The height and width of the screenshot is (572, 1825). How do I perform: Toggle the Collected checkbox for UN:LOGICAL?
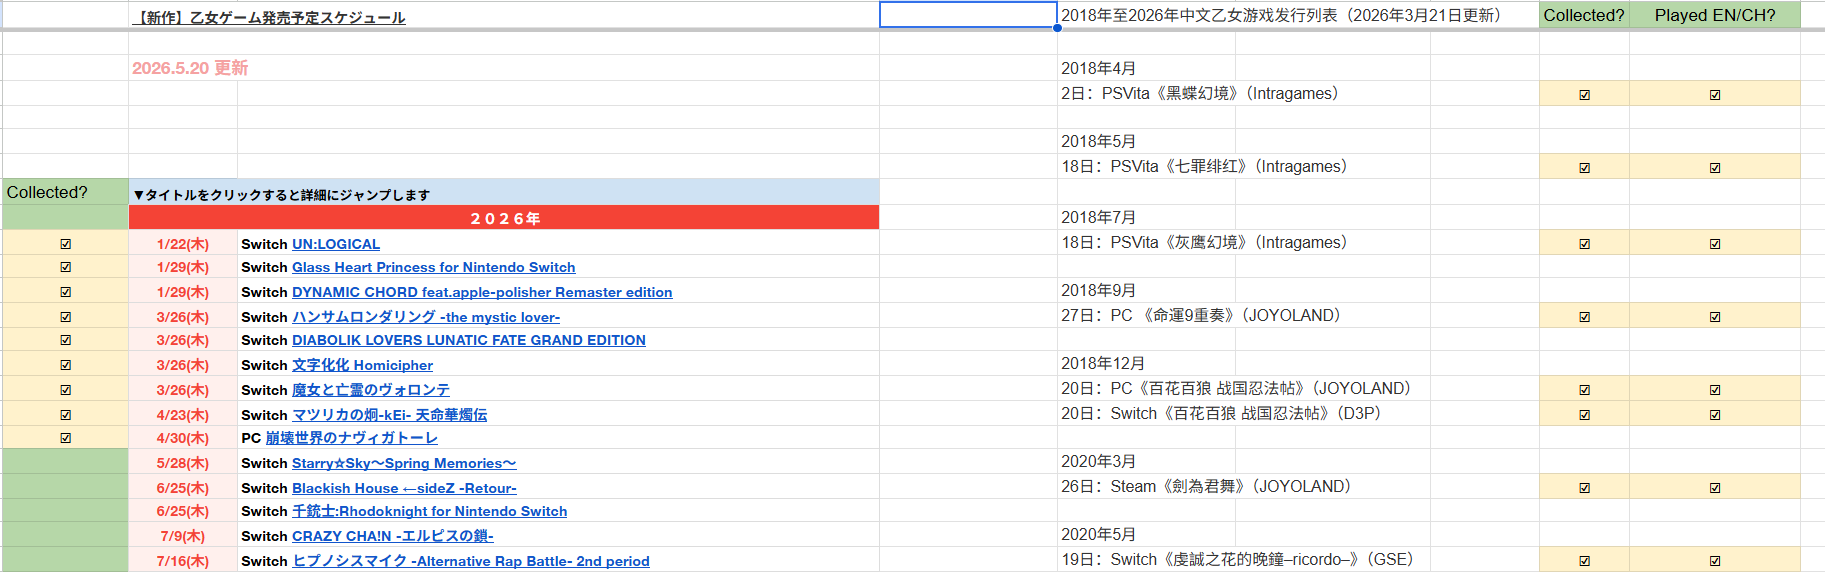tap(66, 244)
